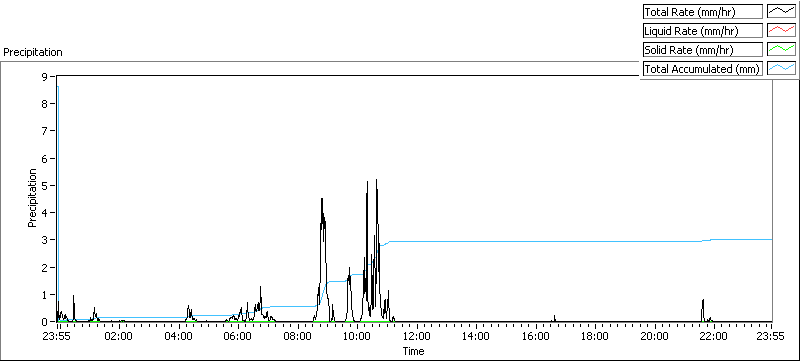Click the Y-axis value 8
The height and width of the screenshot is (361, 800).
click(x=45, y=104)
